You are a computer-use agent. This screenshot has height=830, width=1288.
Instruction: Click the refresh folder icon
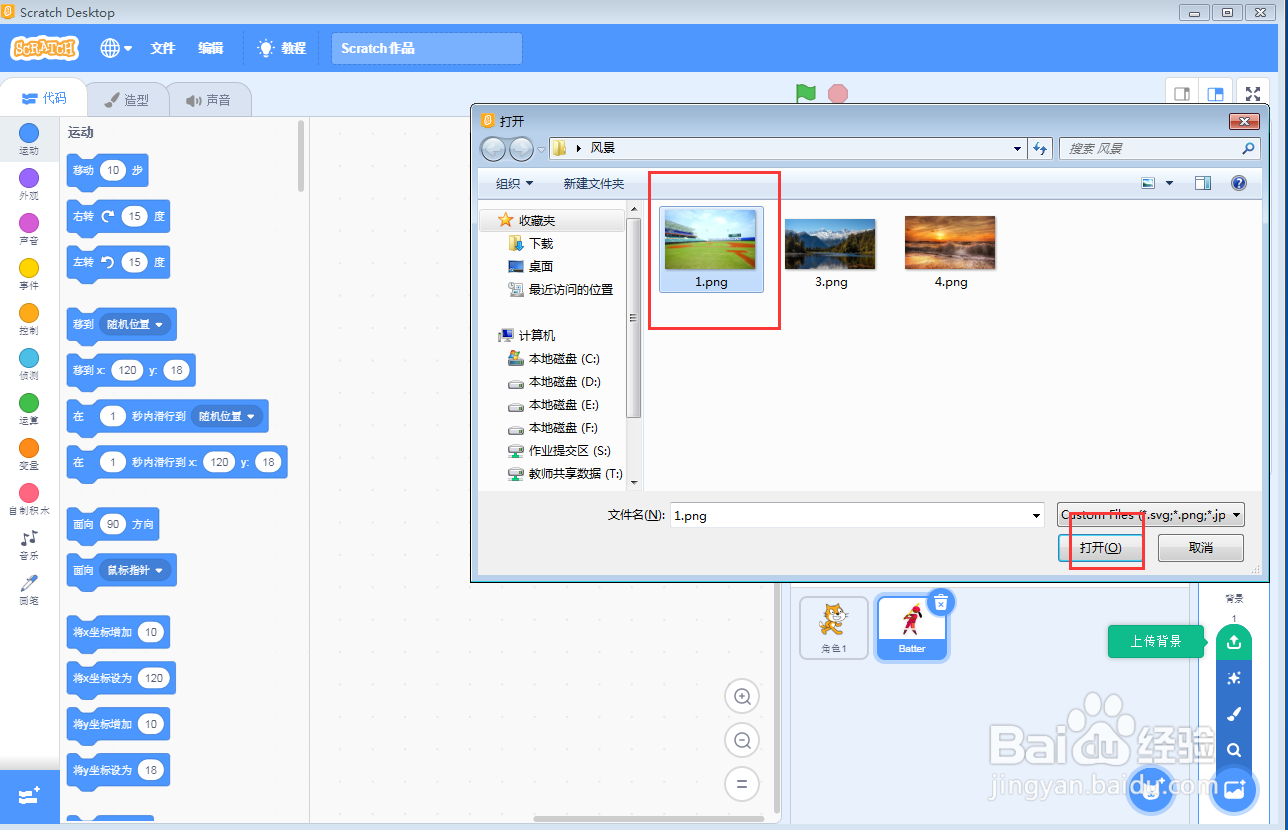1040,148
